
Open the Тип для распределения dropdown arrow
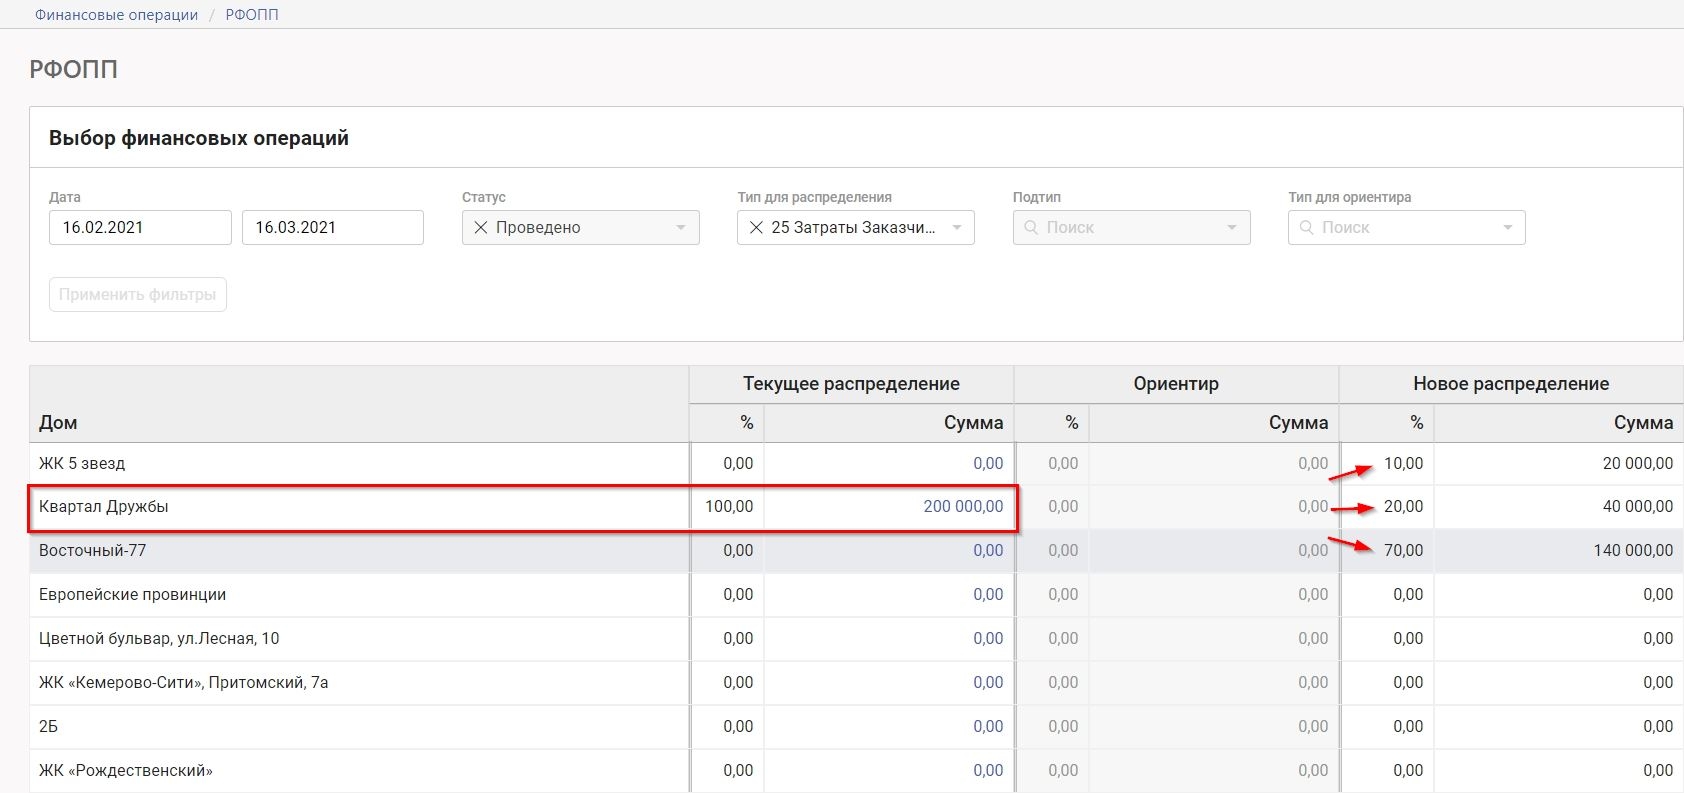pos(957,228)
